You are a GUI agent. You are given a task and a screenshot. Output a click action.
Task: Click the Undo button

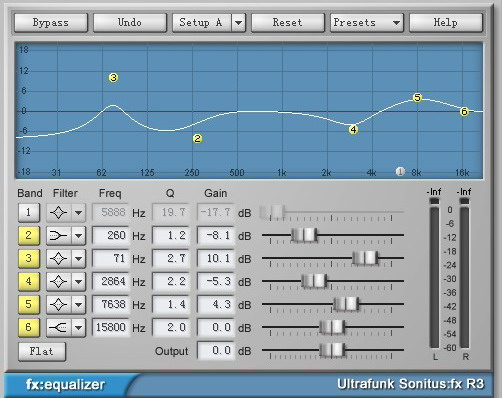click(x=130, y=23)
